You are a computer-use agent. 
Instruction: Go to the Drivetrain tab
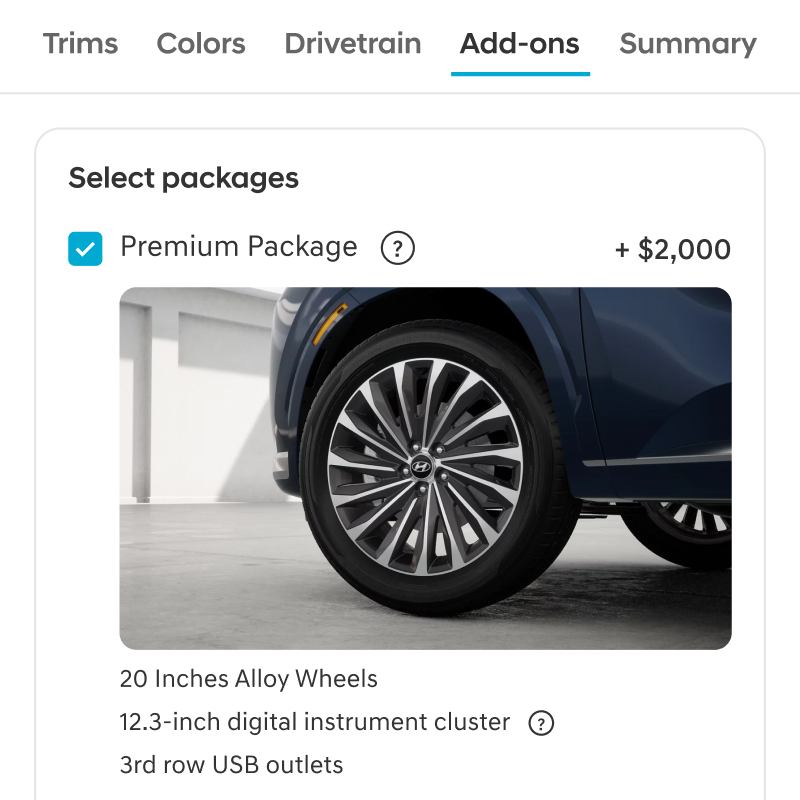[353, 44]
